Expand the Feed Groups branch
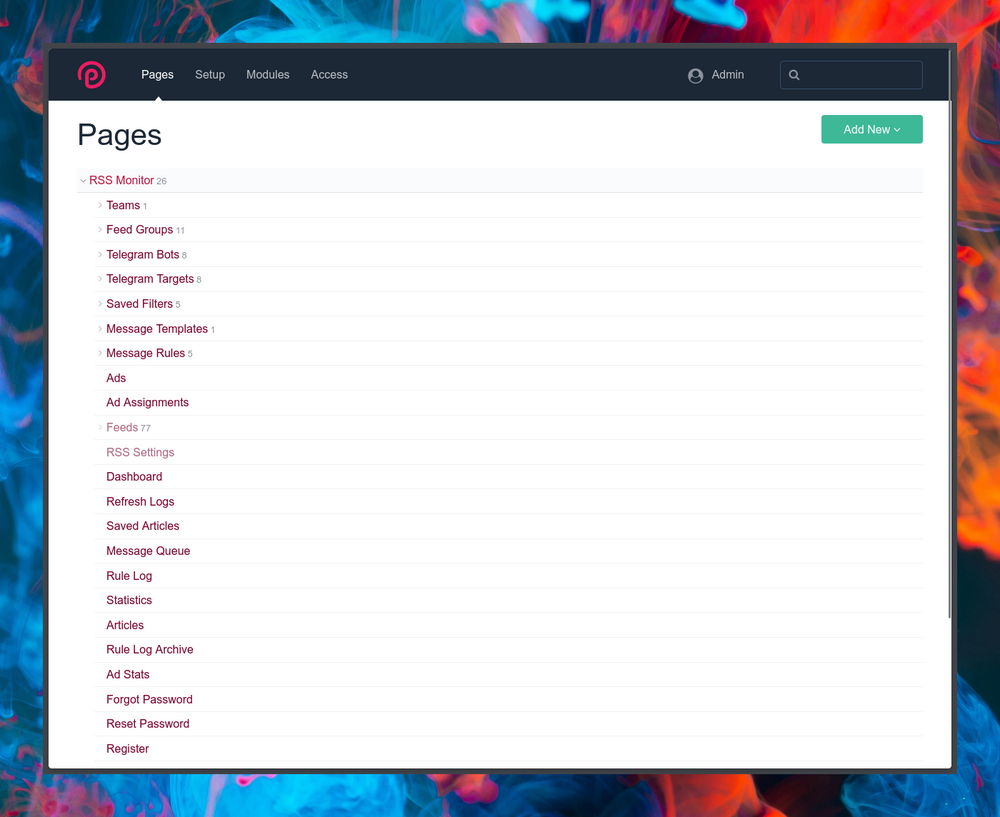 point(100,230)
